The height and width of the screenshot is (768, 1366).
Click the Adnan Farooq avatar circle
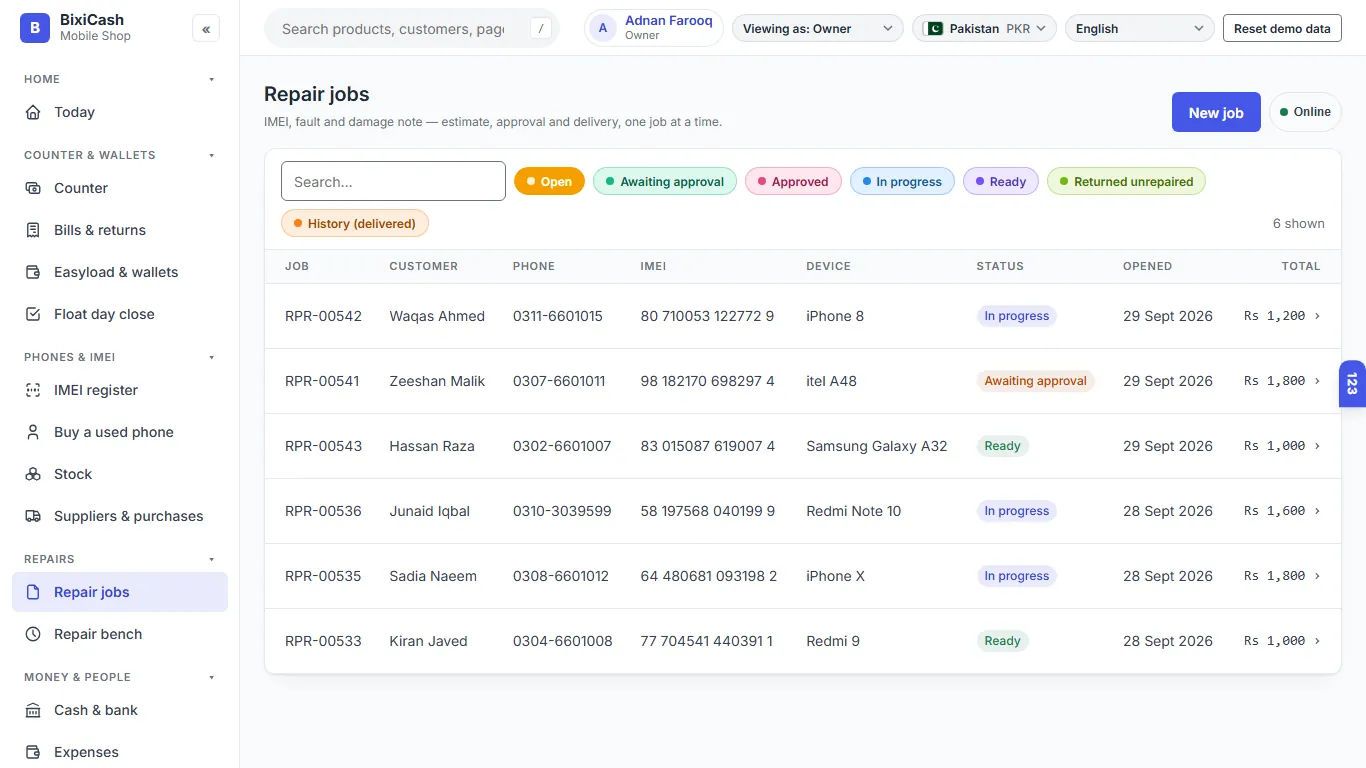point(603,28)
